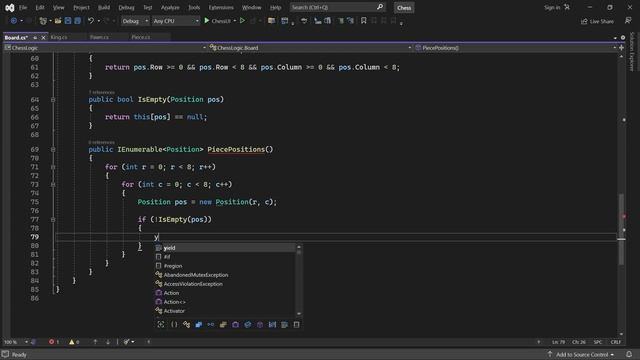Screen dimensions: 640x360
Task: Toggle the keywords filter in IntelliSense
Action: click(284, 324)
